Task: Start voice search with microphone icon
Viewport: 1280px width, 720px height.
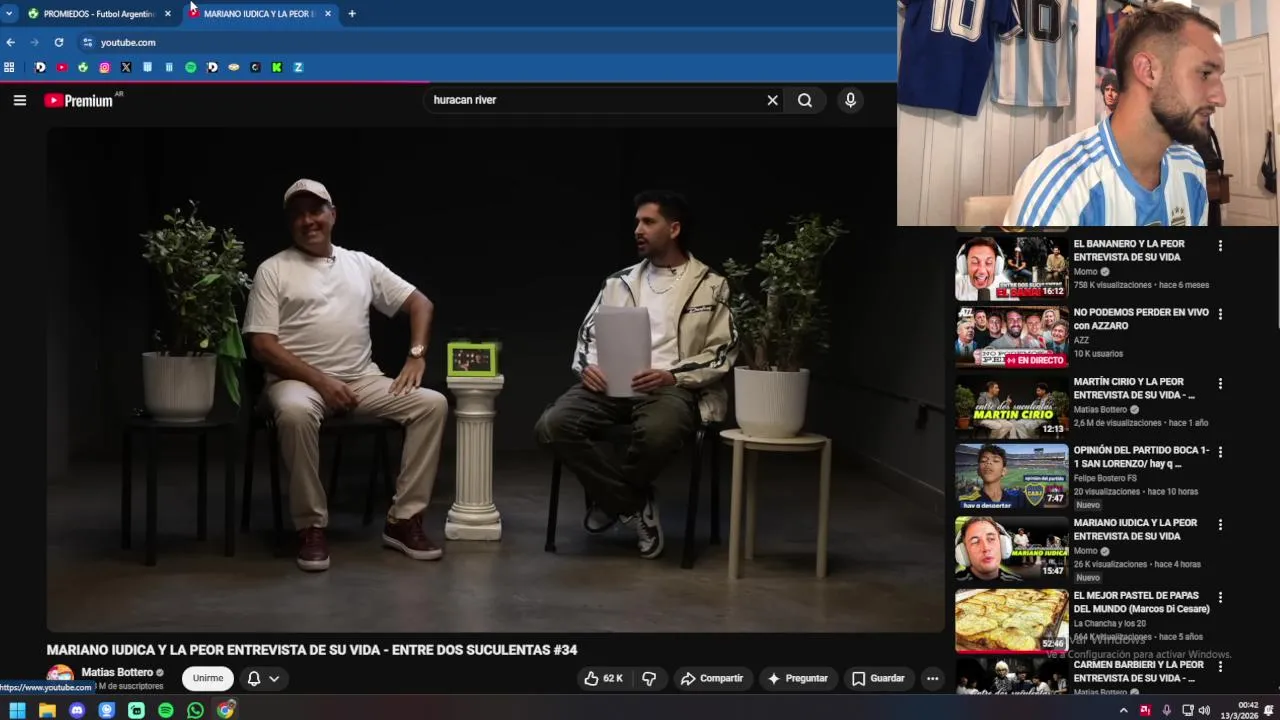Action: pos(850,100)
